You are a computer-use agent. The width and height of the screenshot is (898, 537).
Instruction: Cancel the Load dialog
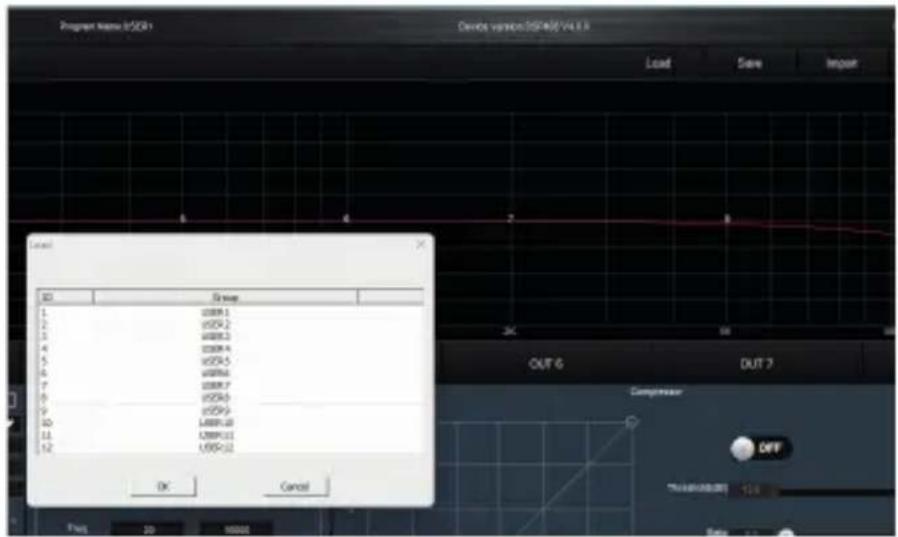296,486
